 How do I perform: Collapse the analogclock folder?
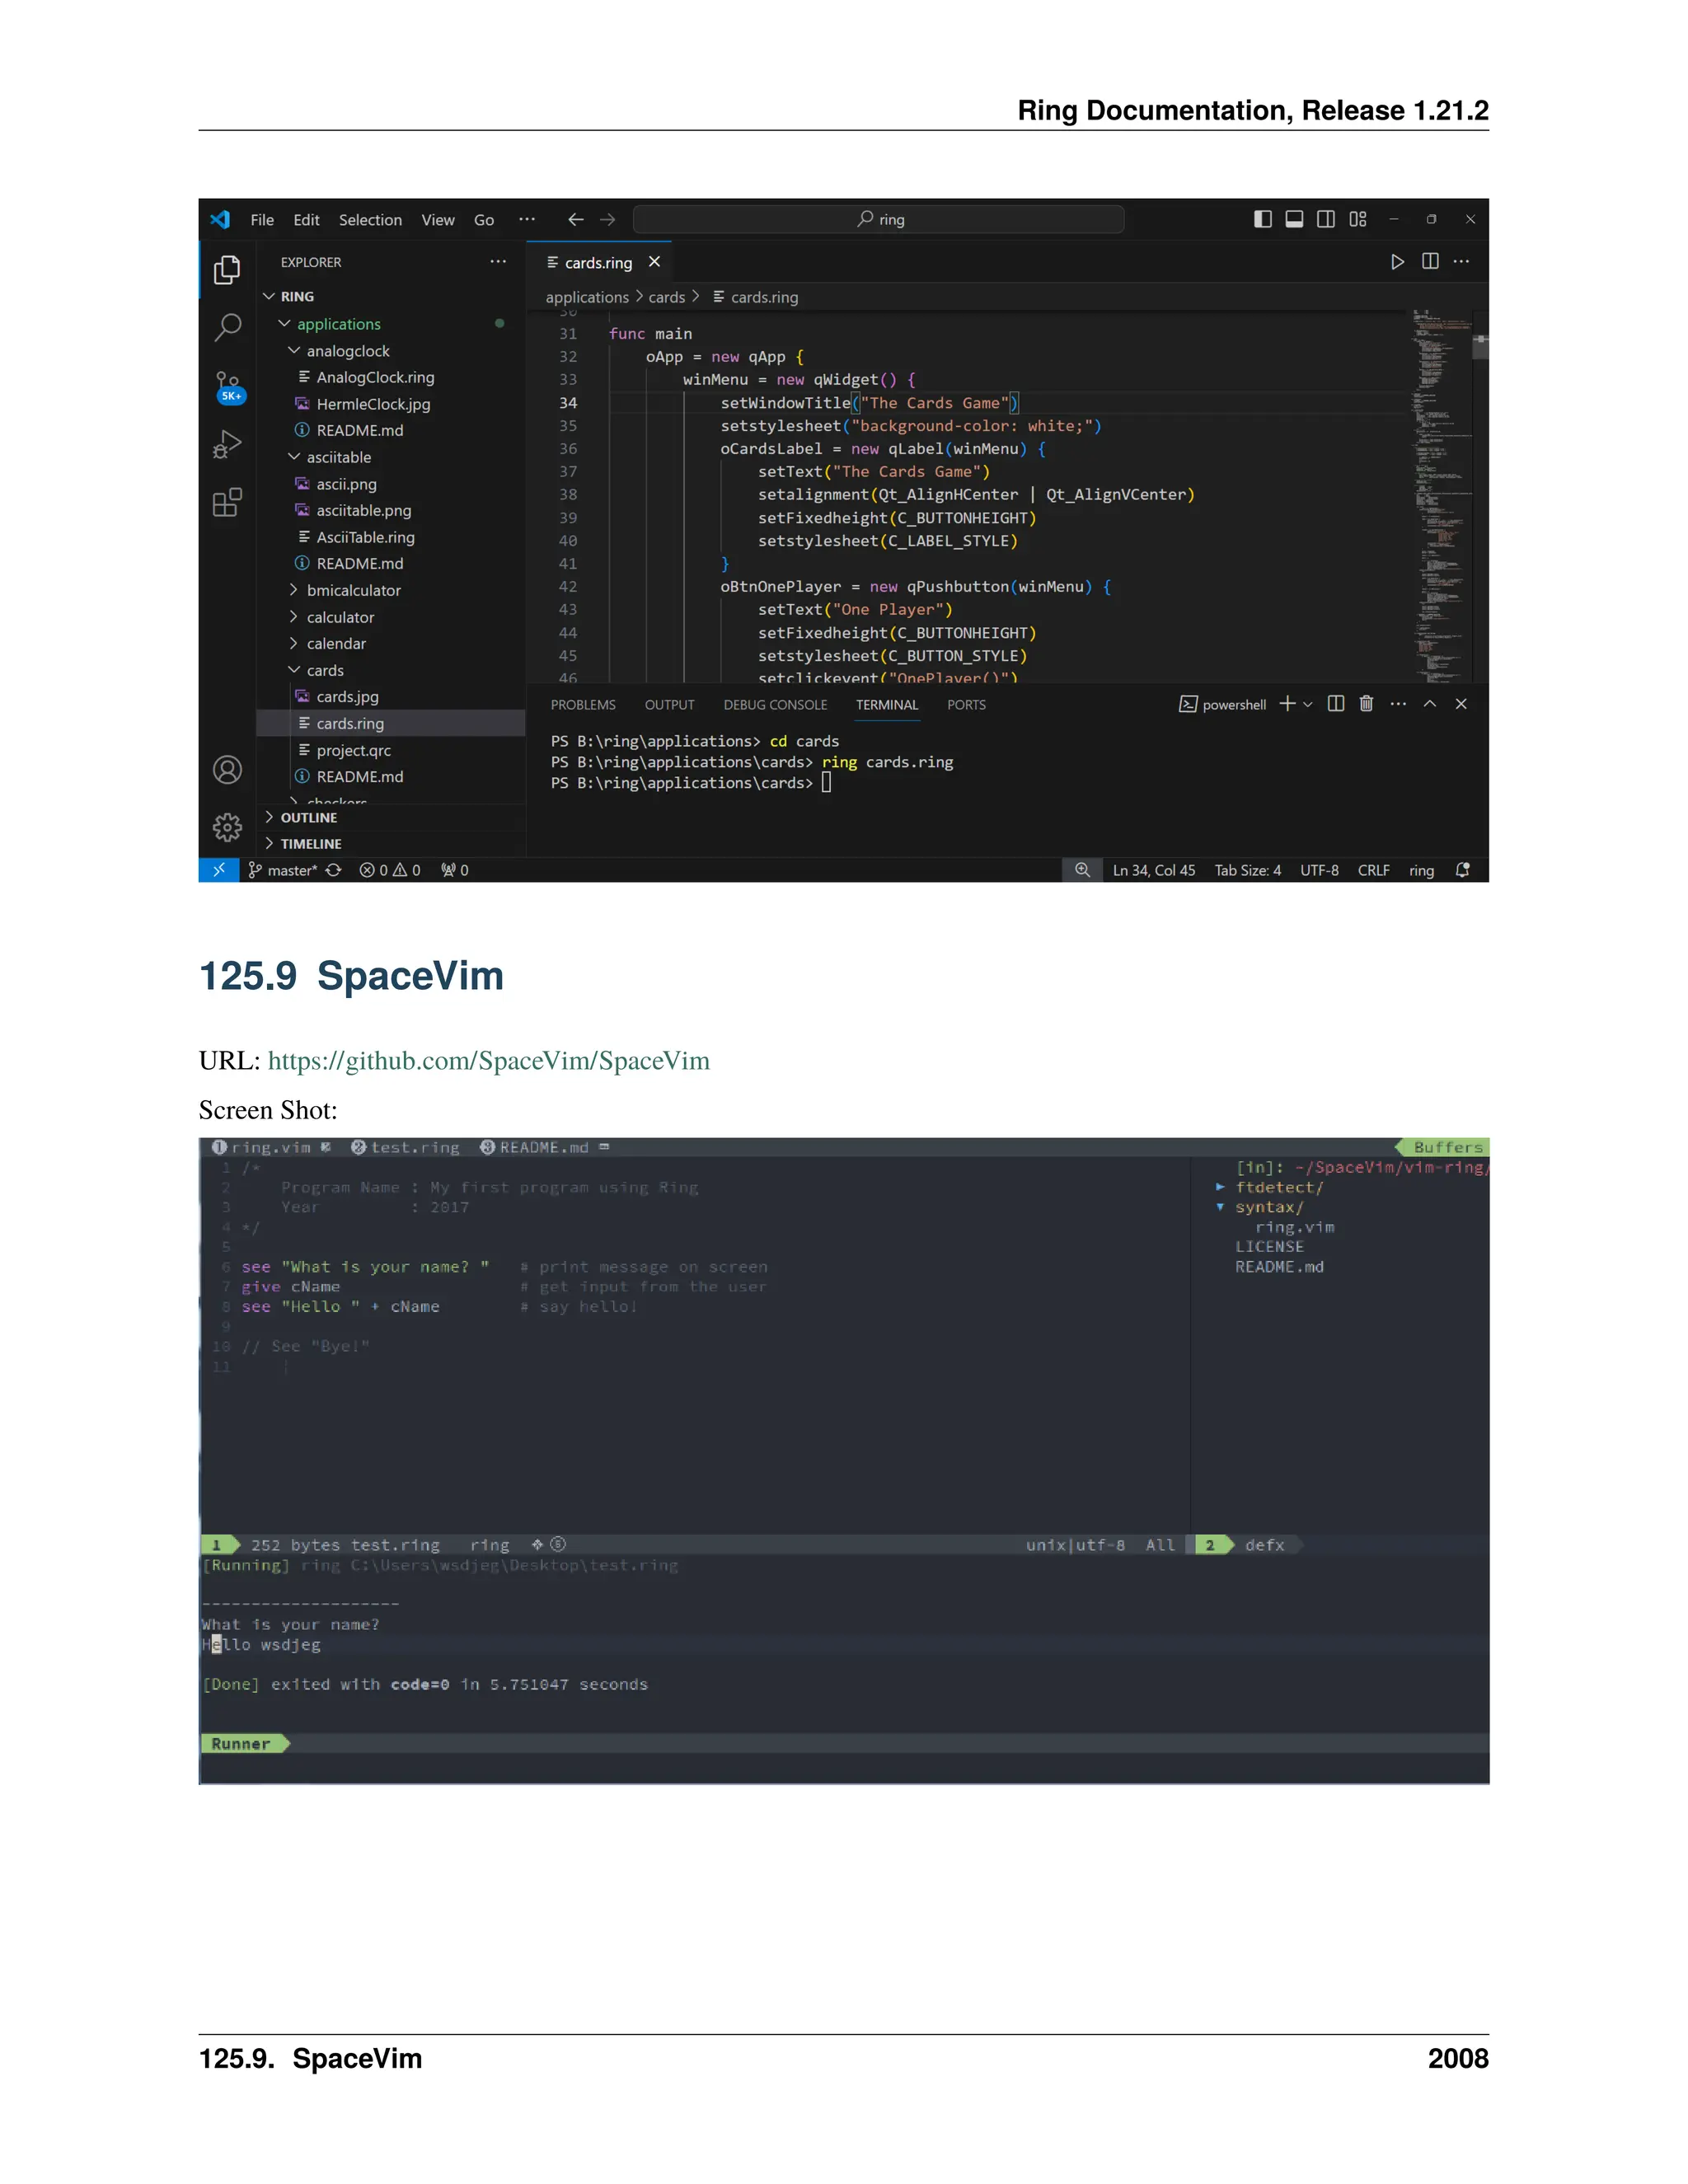pyautogui.click(x=347, y=351)
